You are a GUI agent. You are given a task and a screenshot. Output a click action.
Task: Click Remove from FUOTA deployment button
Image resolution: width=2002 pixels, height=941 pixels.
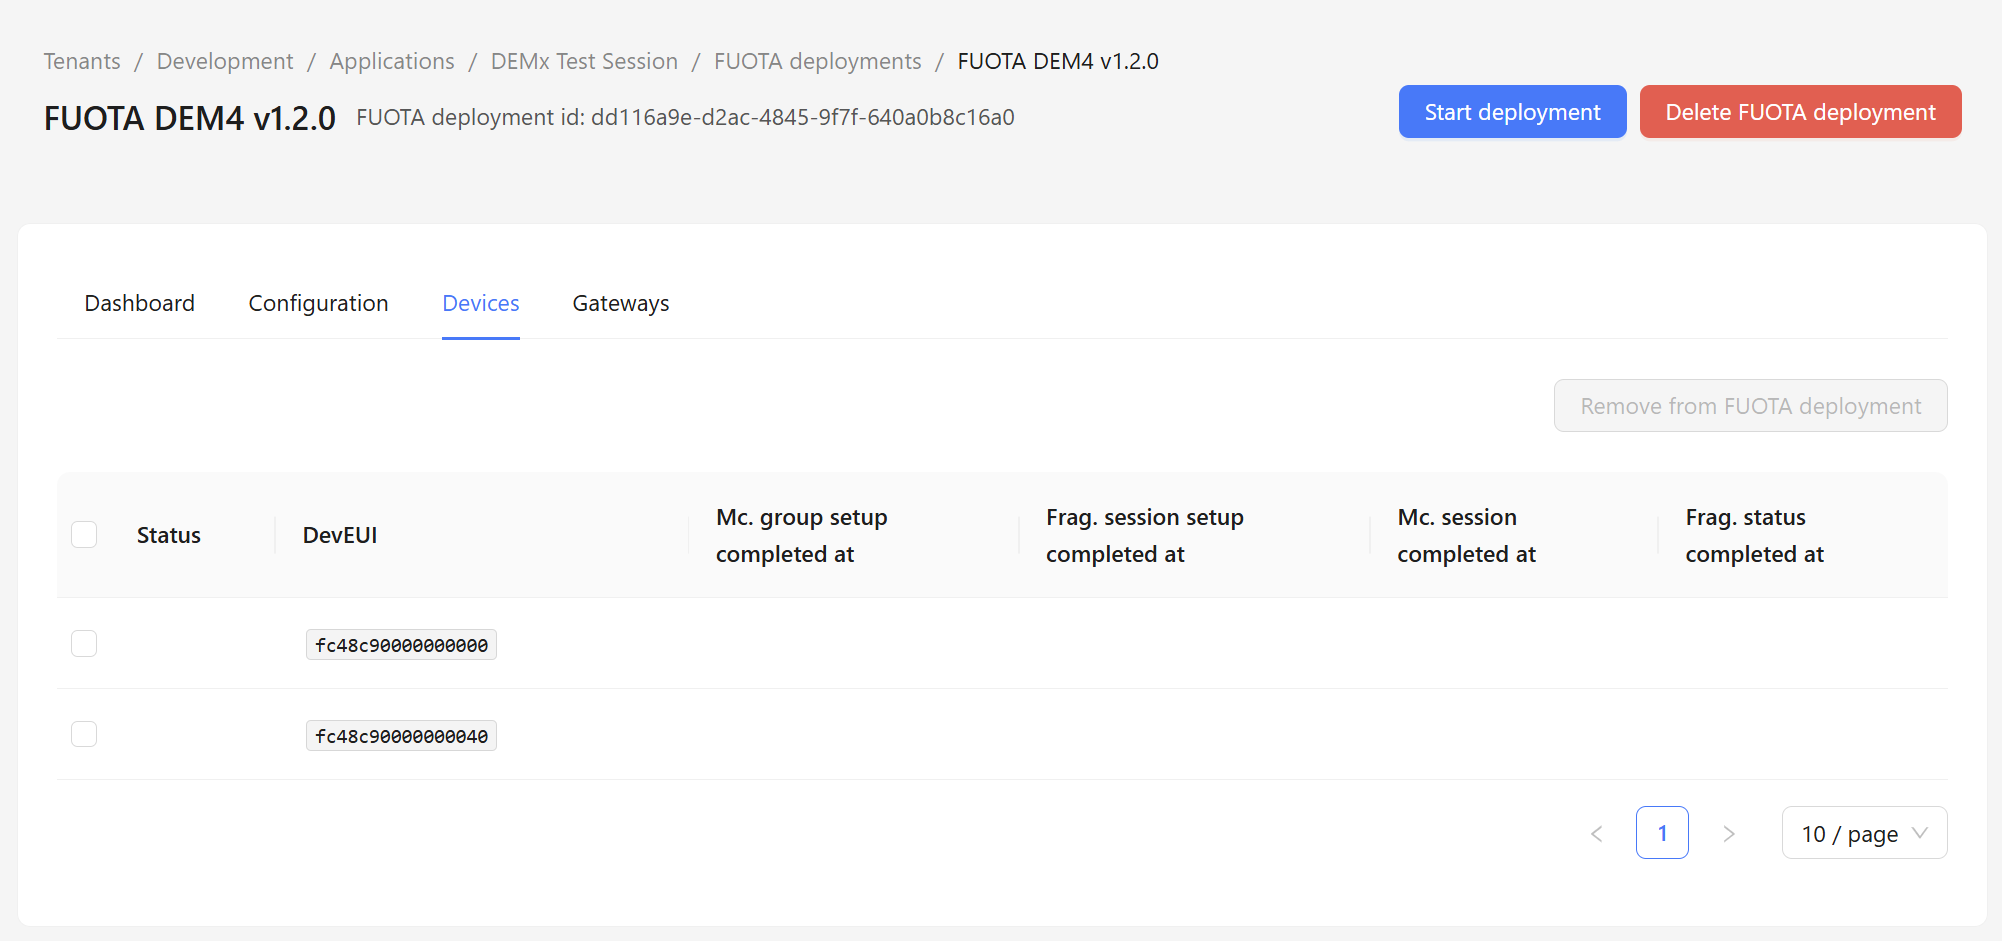[1750, 406]
